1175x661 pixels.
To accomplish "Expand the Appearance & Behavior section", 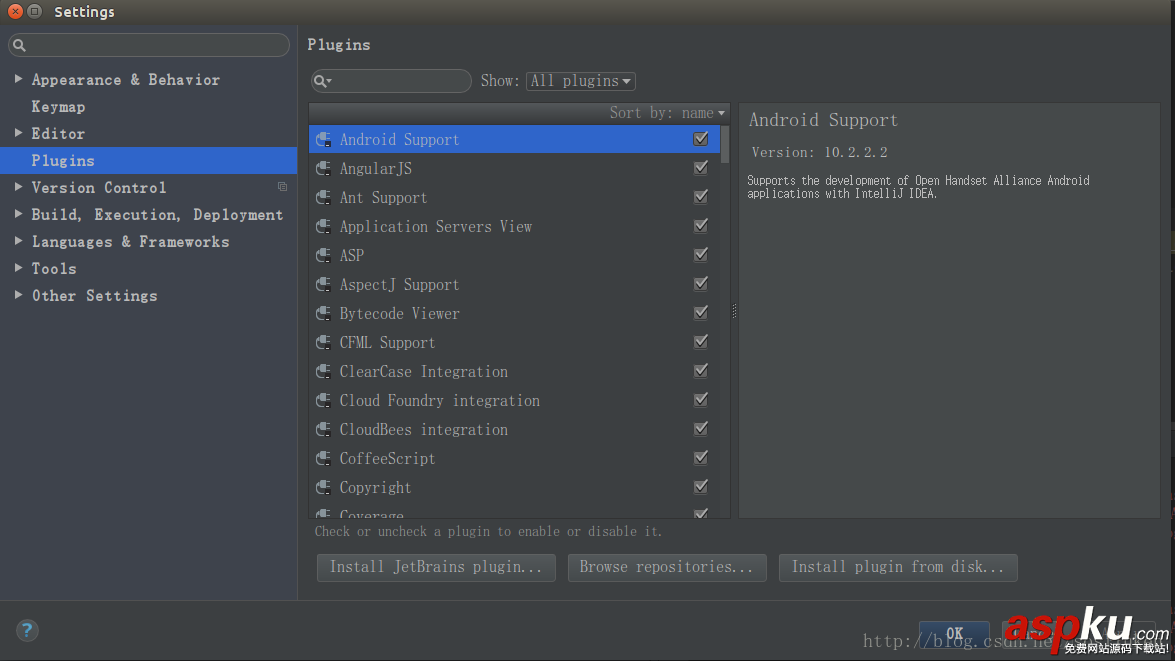I will pos(18,79).
